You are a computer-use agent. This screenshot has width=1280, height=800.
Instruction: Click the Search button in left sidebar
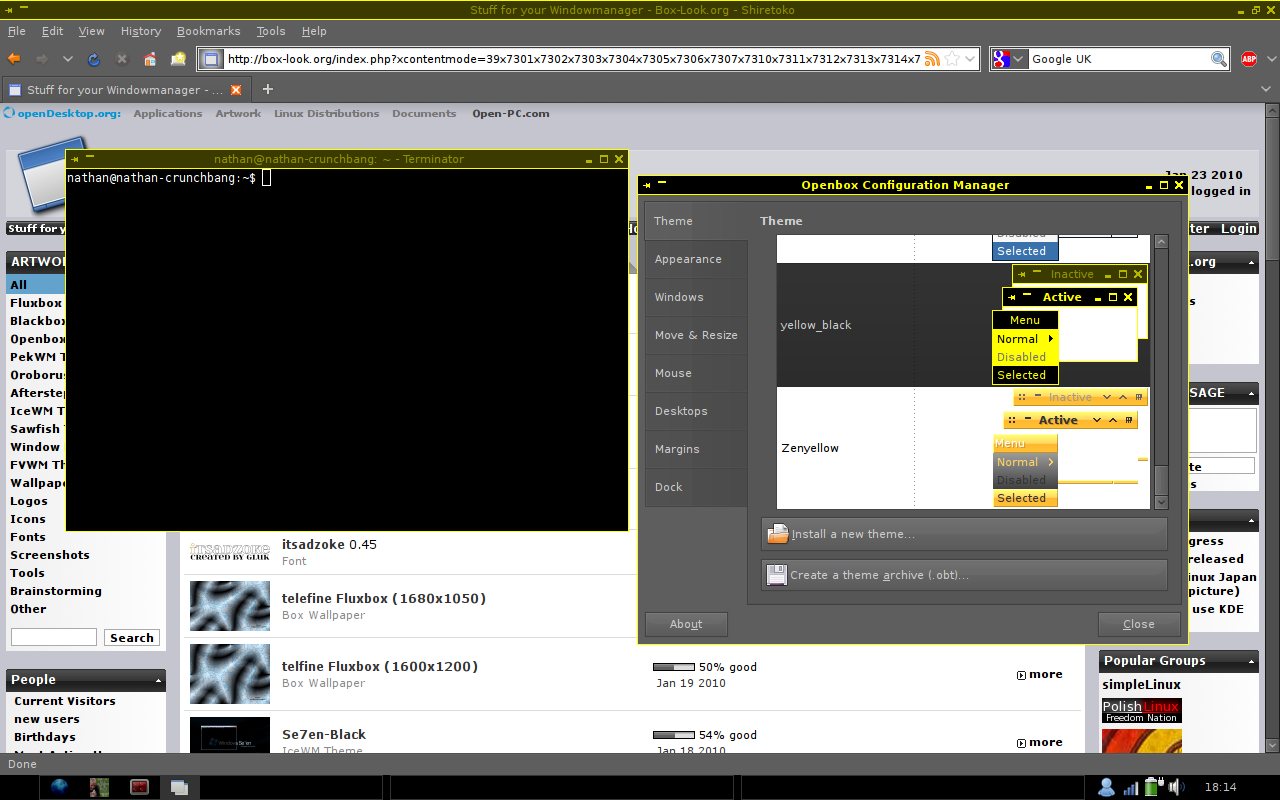click(x=132, y=638)
